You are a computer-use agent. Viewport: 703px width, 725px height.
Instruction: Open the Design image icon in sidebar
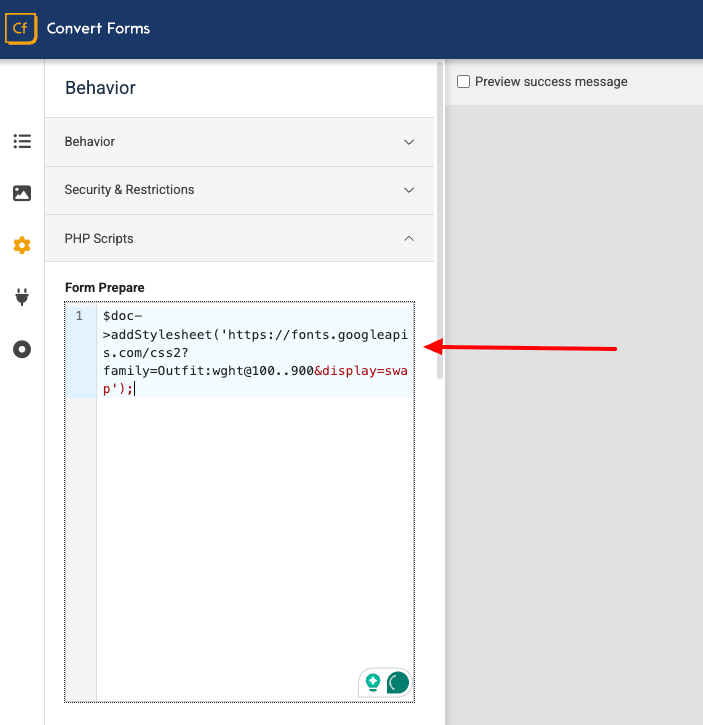click(22, 193)
